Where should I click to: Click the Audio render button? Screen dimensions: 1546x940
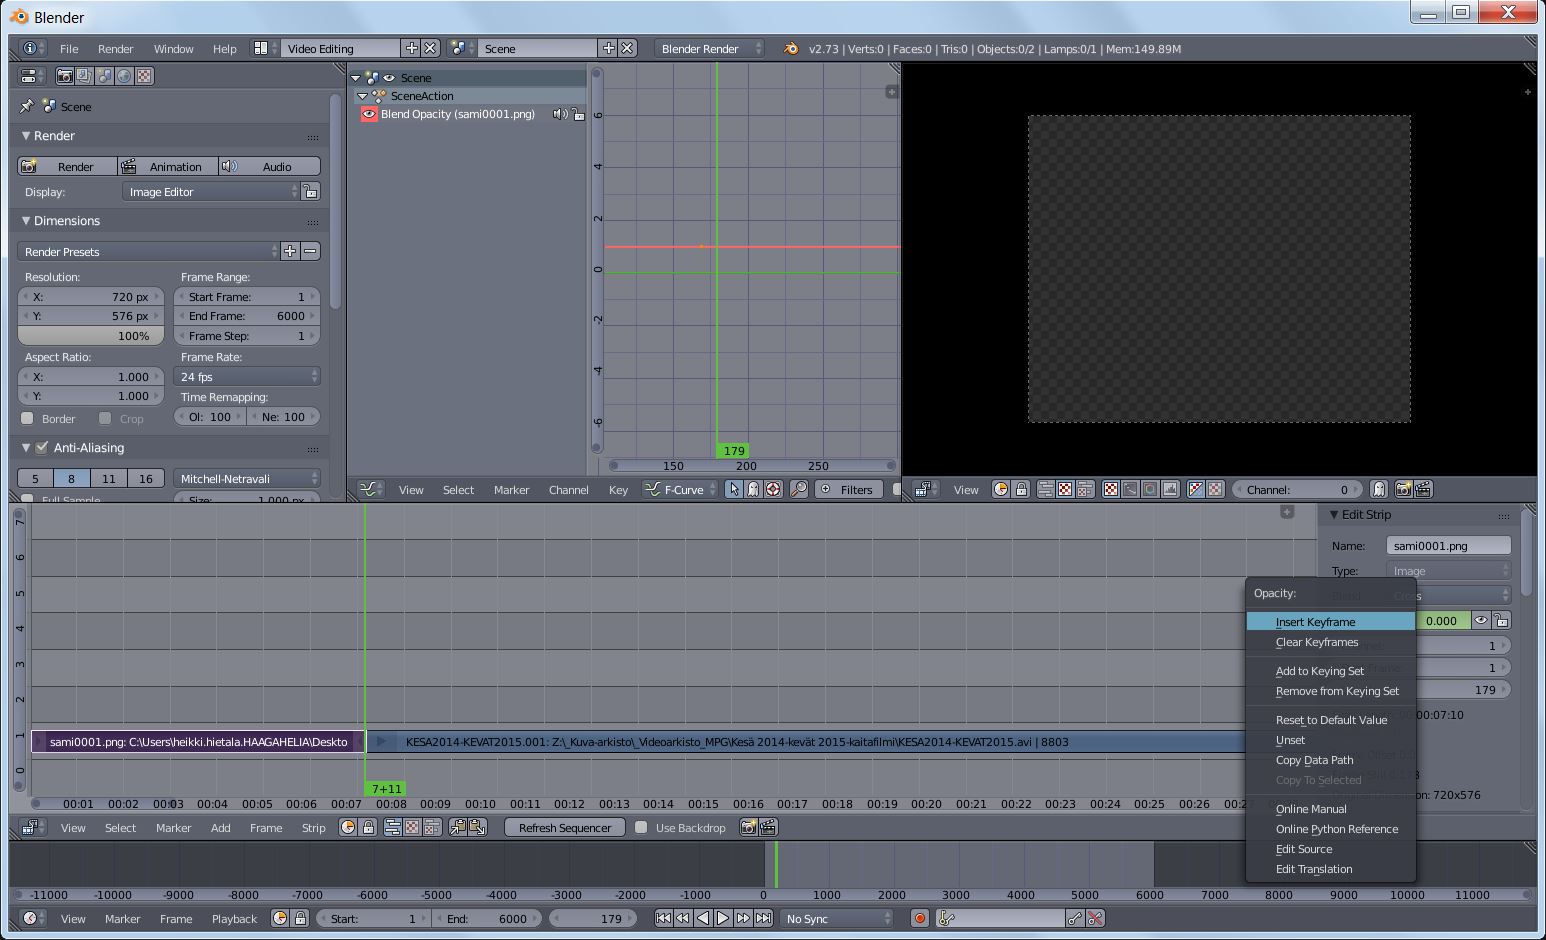coord(269,166)
